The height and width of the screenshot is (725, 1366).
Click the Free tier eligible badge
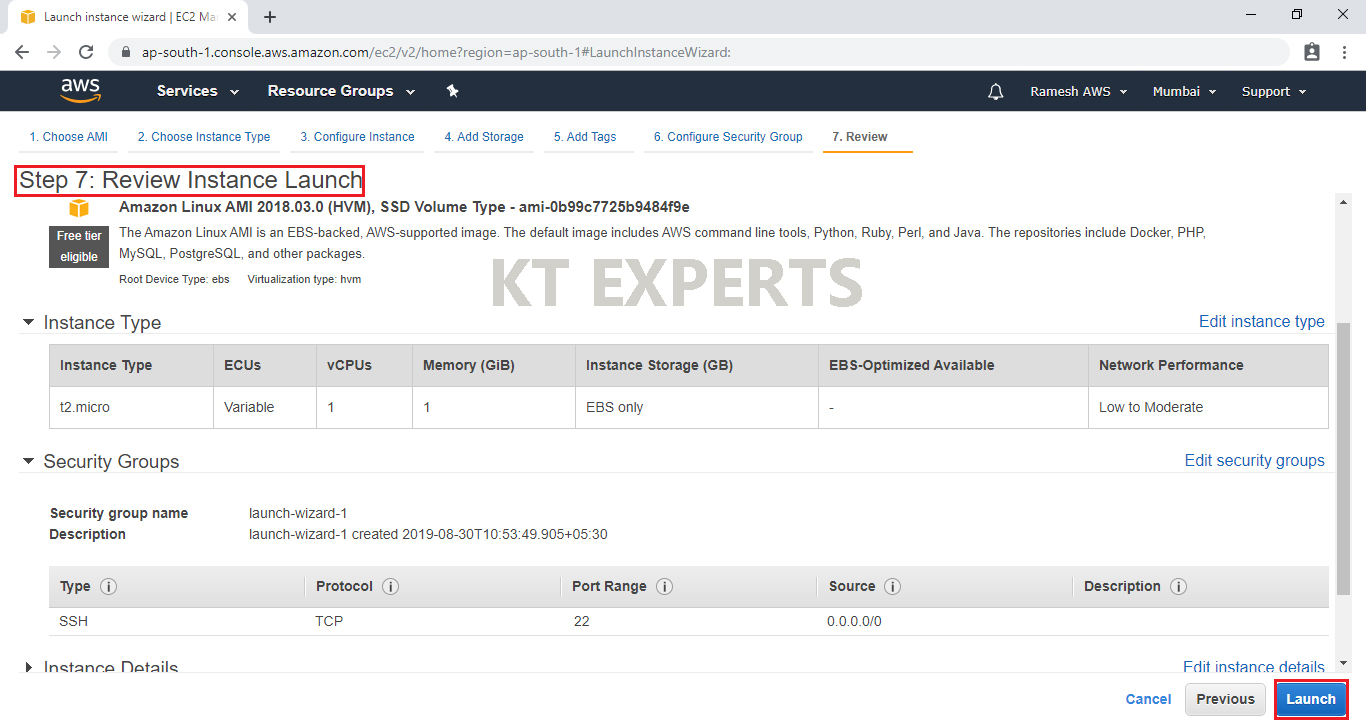point(79,246)
